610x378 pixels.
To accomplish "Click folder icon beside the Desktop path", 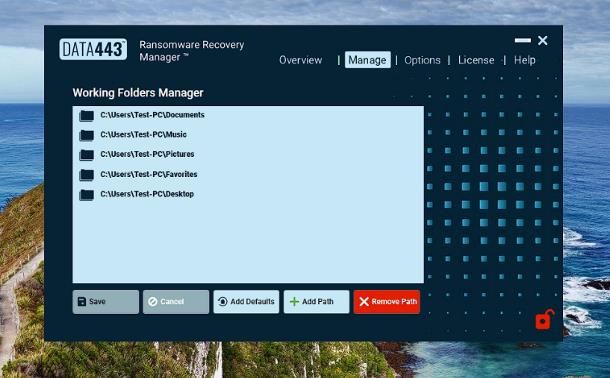I will coord(86,194).
